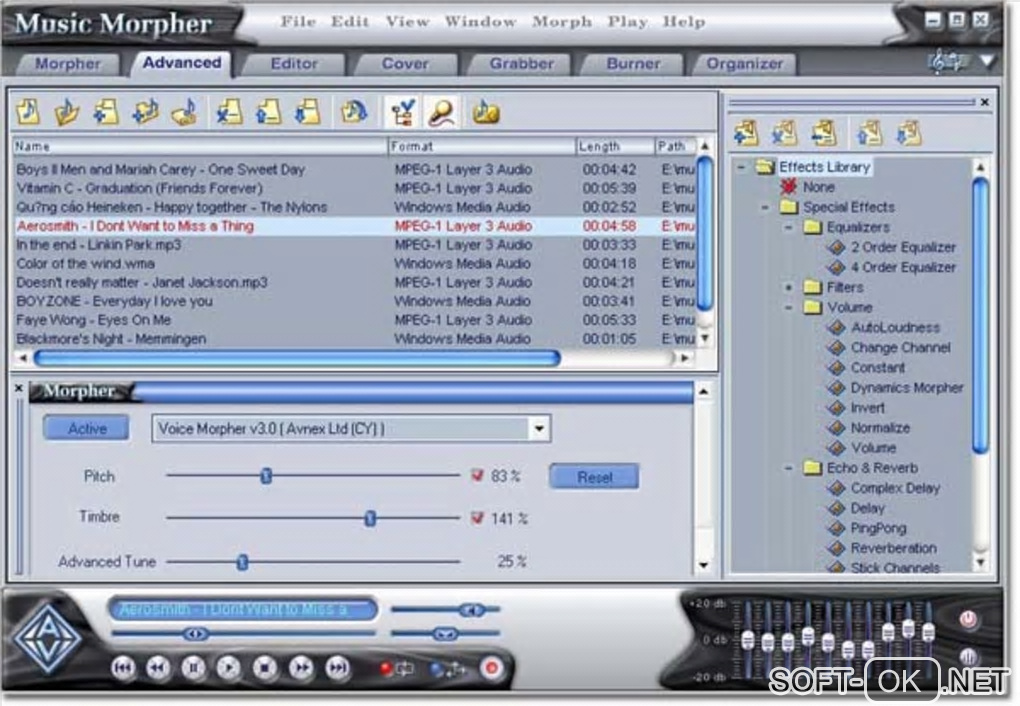Skip to previous track in player
Viewport: 1020px width, 706px height.
click(123, 668)
